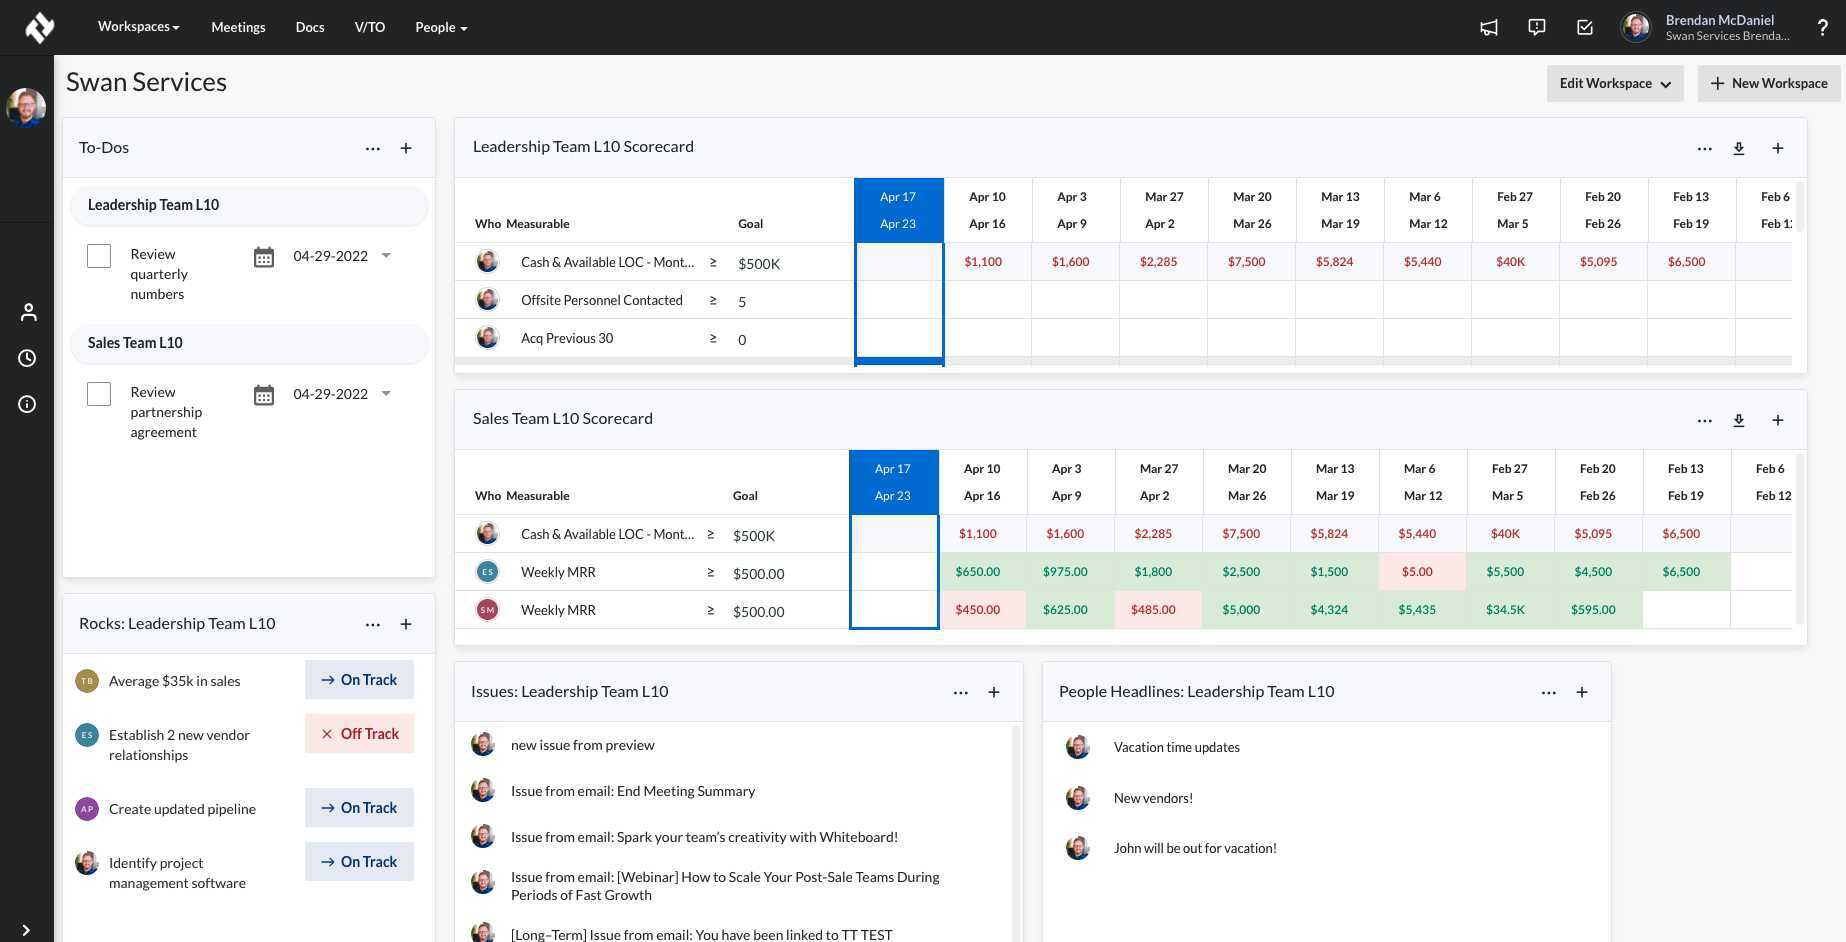Go to the Meetings page
This screenshot has height=942, width=1846.
pyautogui.click(x=238, y=27)
